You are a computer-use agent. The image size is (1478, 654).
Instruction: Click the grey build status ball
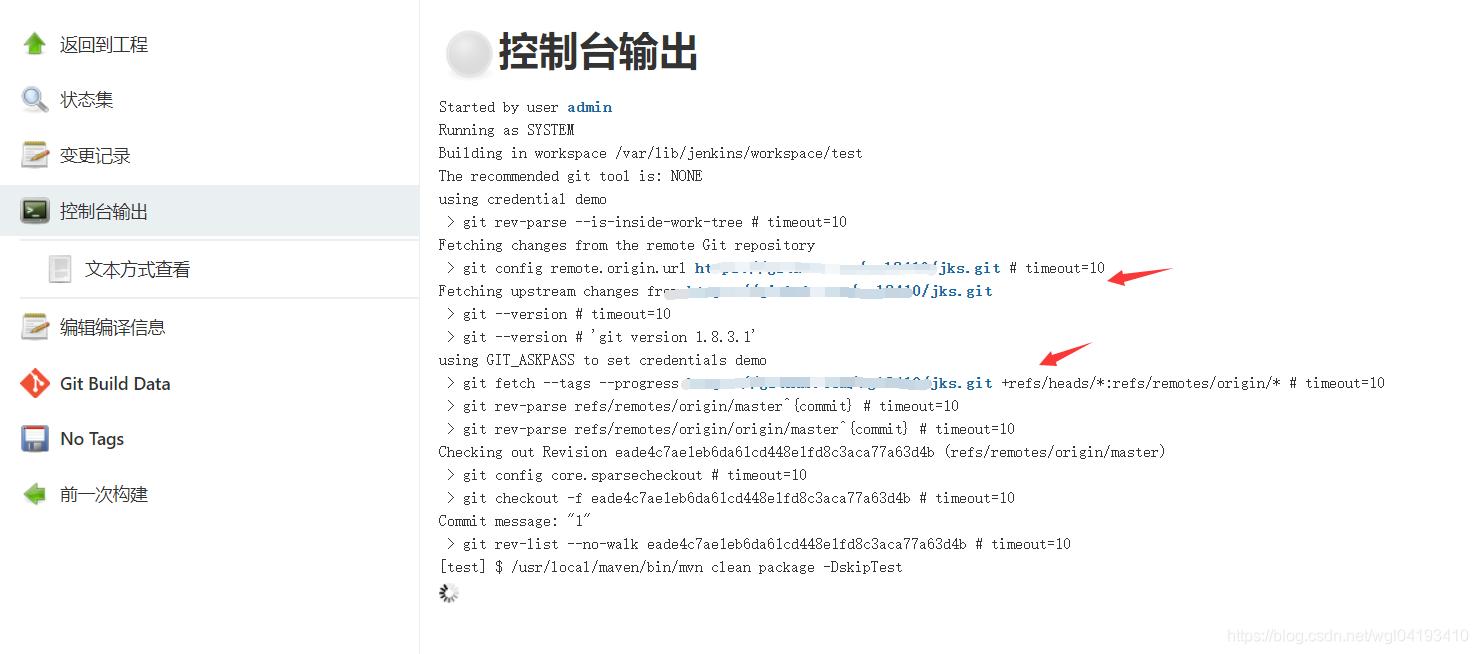468,53
